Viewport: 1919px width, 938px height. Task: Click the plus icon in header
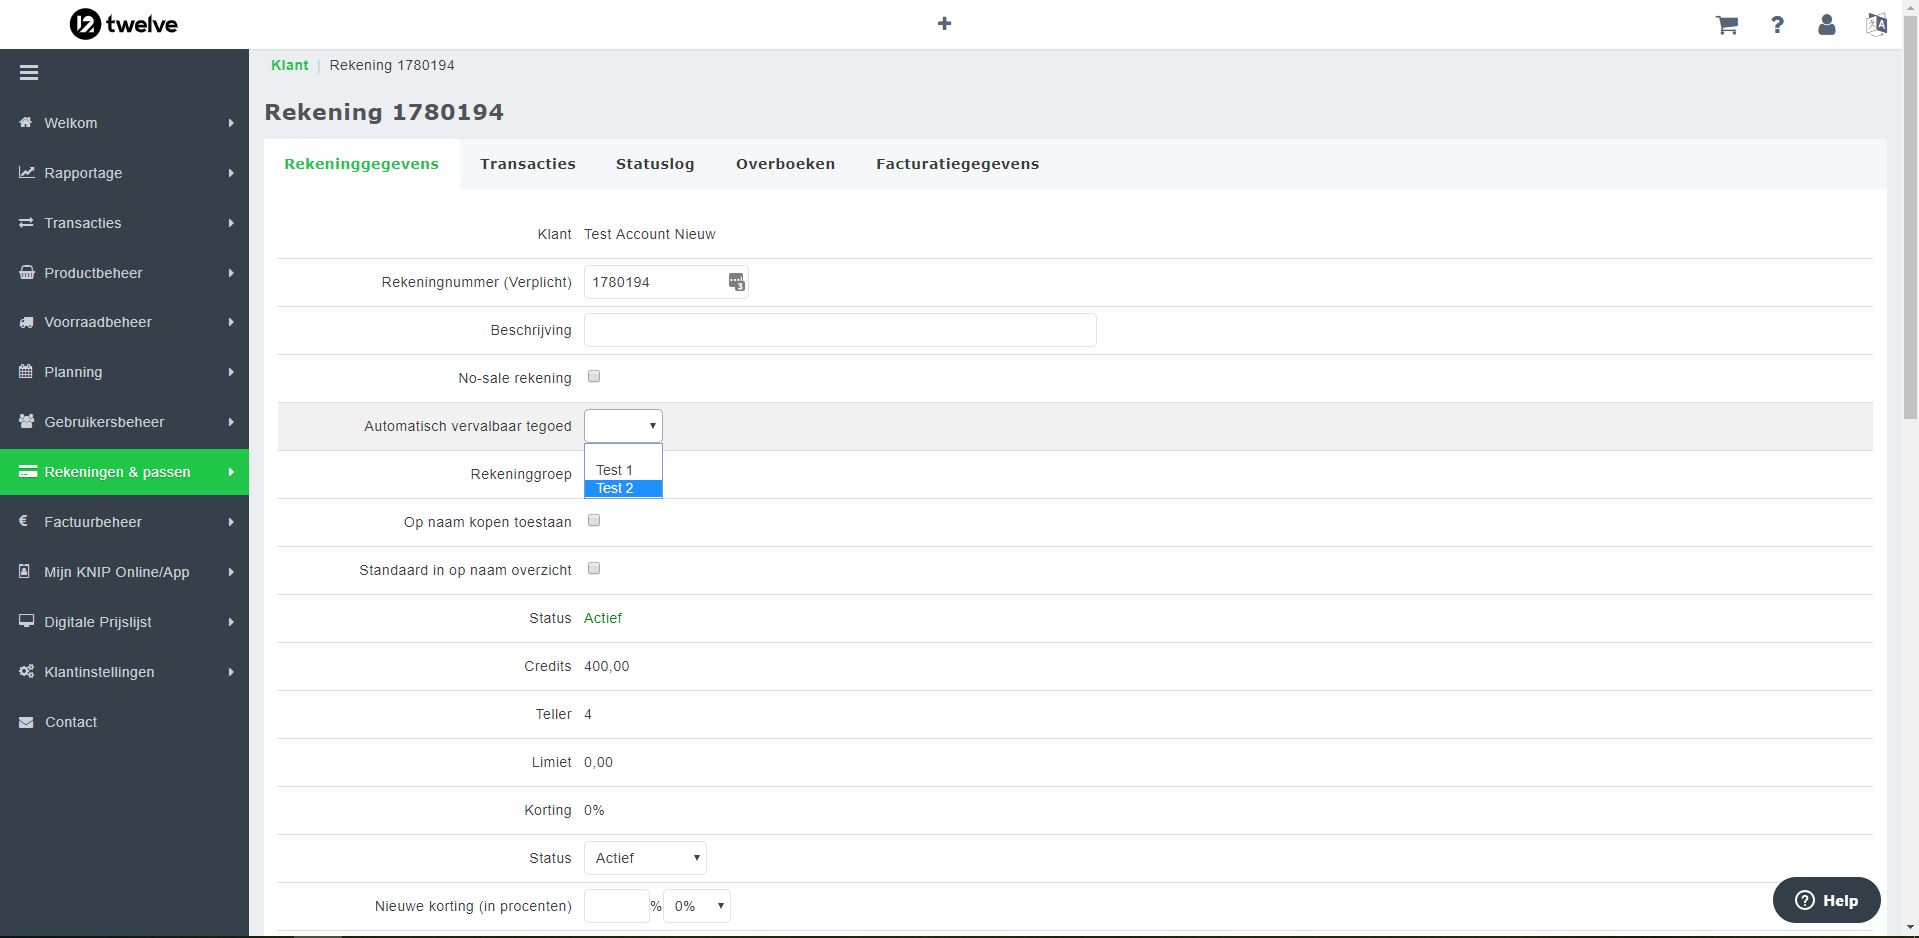pos(944,24)
